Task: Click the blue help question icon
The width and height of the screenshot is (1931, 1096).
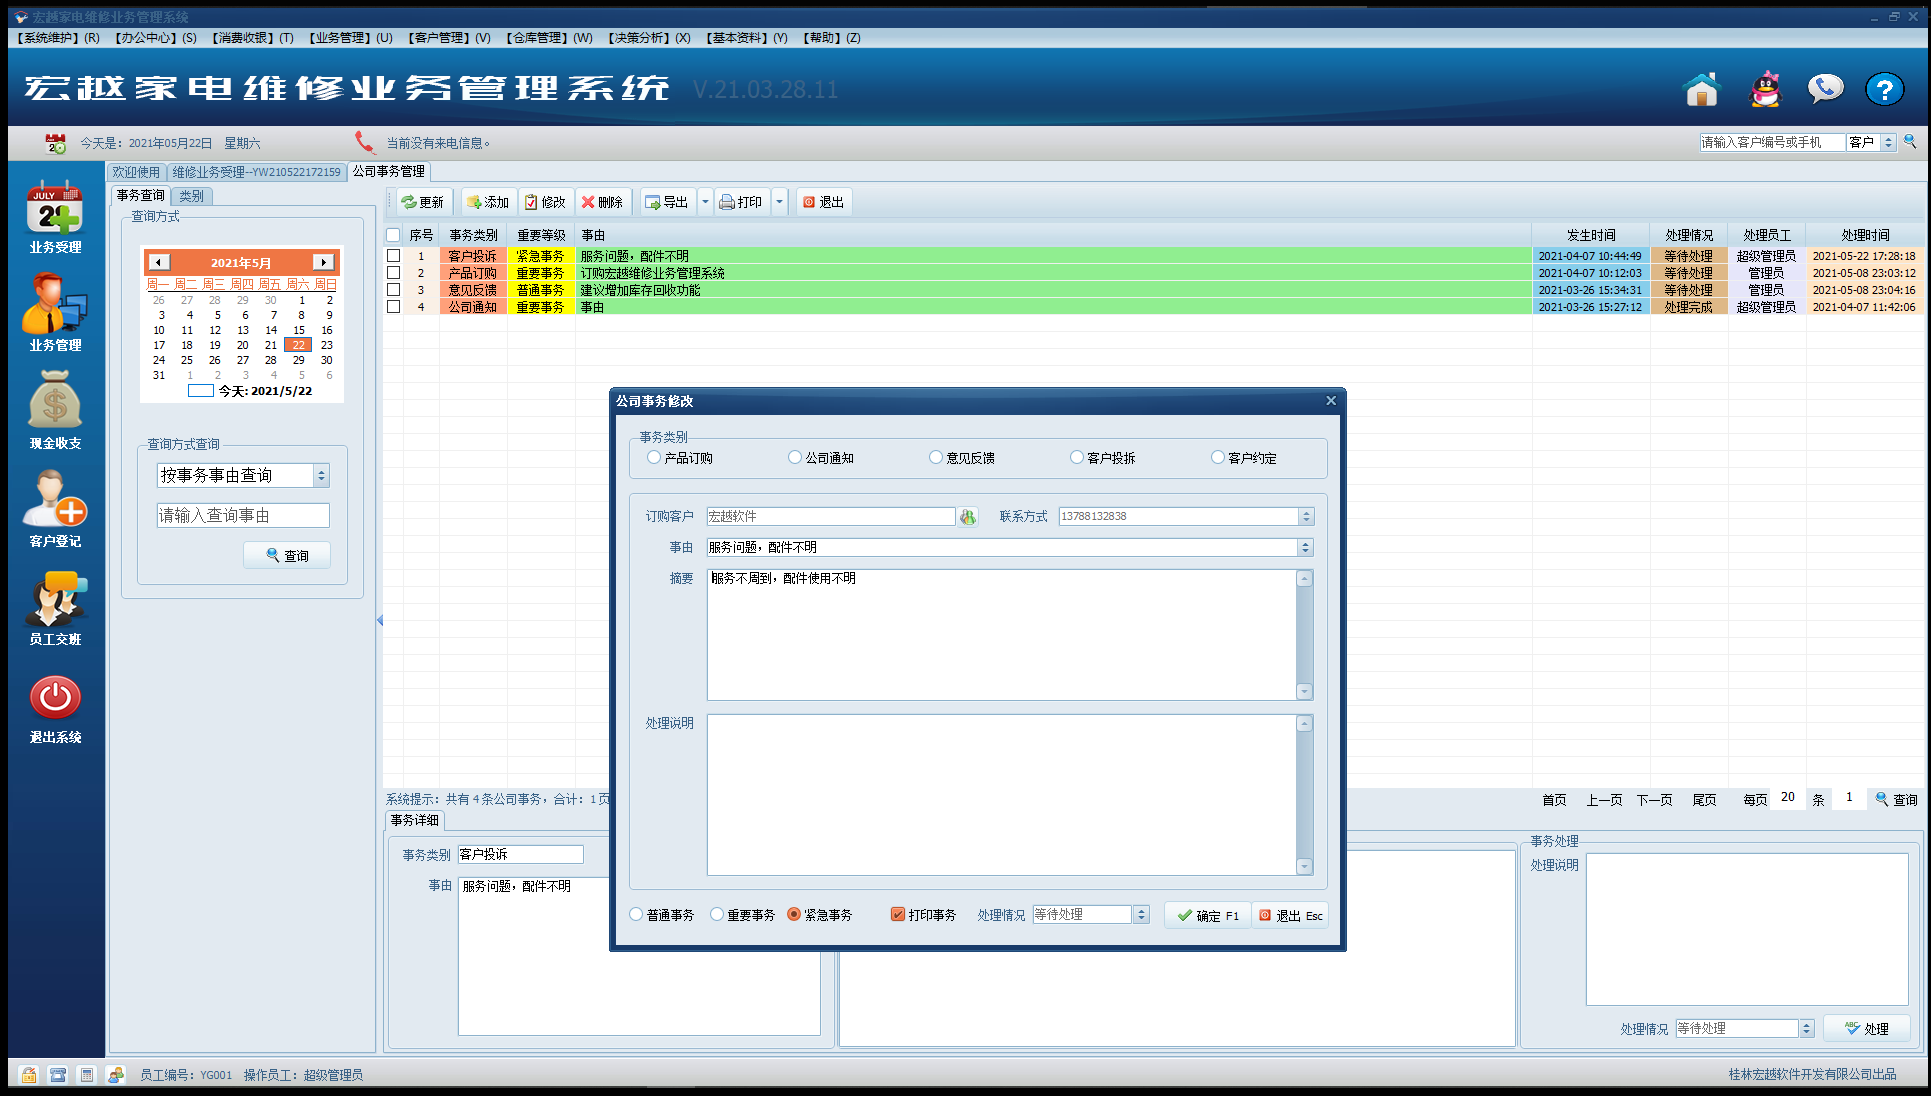Action: [x=1884, y=90]
